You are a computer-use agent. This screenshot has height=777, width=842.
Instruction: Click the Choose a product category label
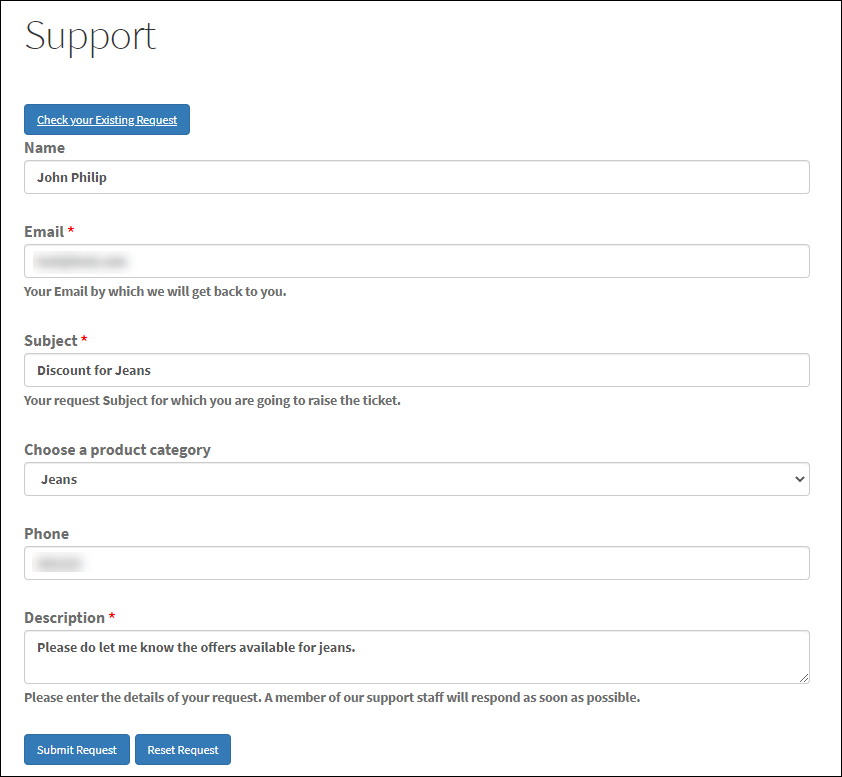click(x=118, y=450)
